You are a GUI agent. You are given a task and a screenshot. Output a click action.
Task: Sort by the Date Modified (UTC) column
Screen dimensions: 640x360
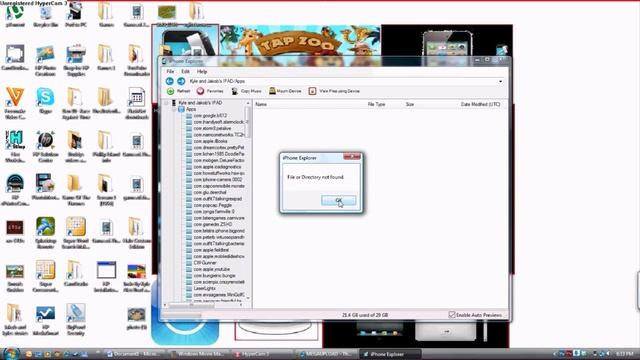(x=480, y=104)
